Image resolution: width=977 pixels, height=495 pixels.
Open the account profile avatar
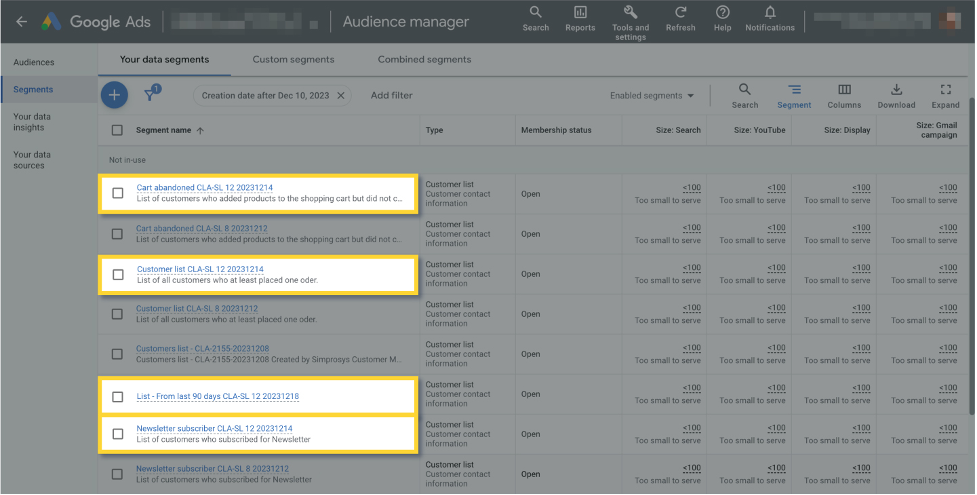point(950,21)
